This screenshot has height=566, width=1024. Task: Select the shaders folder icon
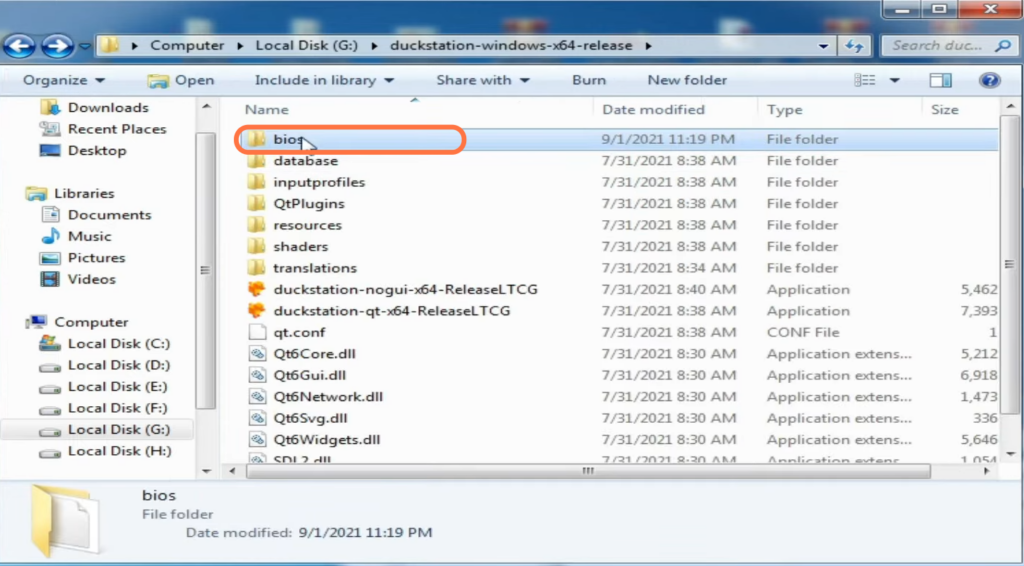(x=256, y=247)
